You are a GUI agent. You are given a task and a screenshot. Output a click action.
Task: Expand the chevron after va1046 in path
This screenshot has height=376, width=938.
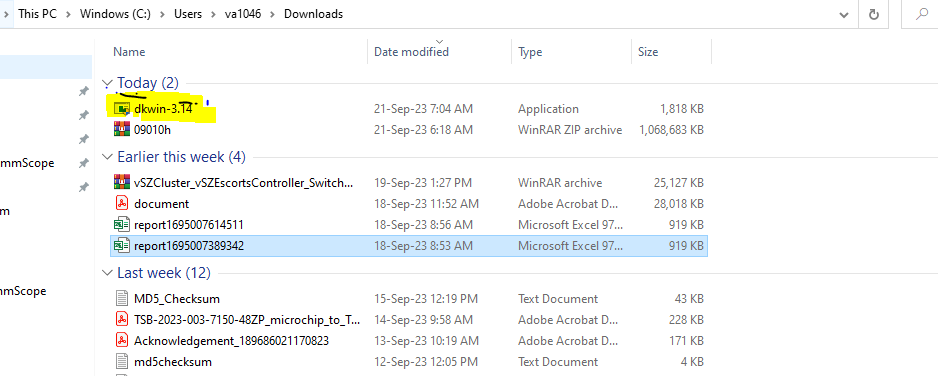[272, 14]
